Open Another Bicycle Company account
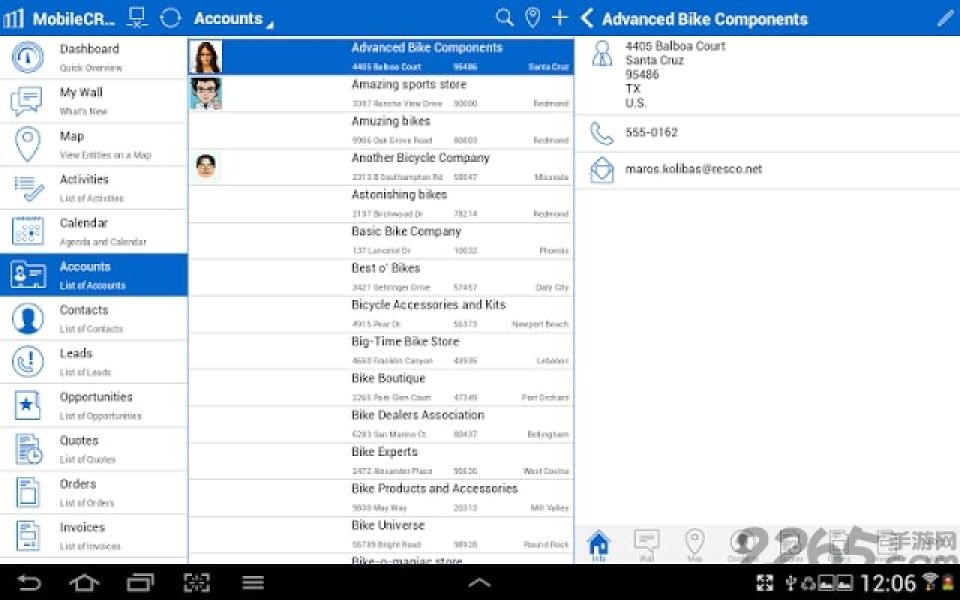 (381, 167)
